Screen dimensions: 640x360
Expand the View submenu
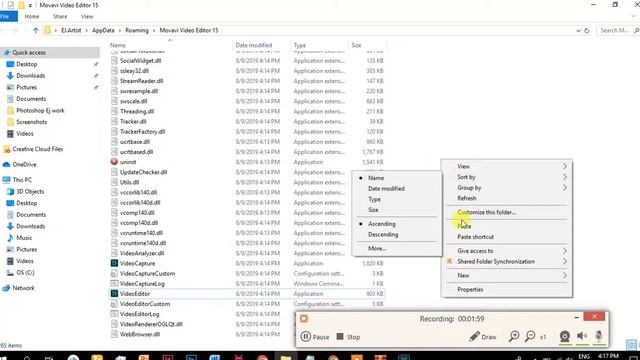click(x=507, y=166)
